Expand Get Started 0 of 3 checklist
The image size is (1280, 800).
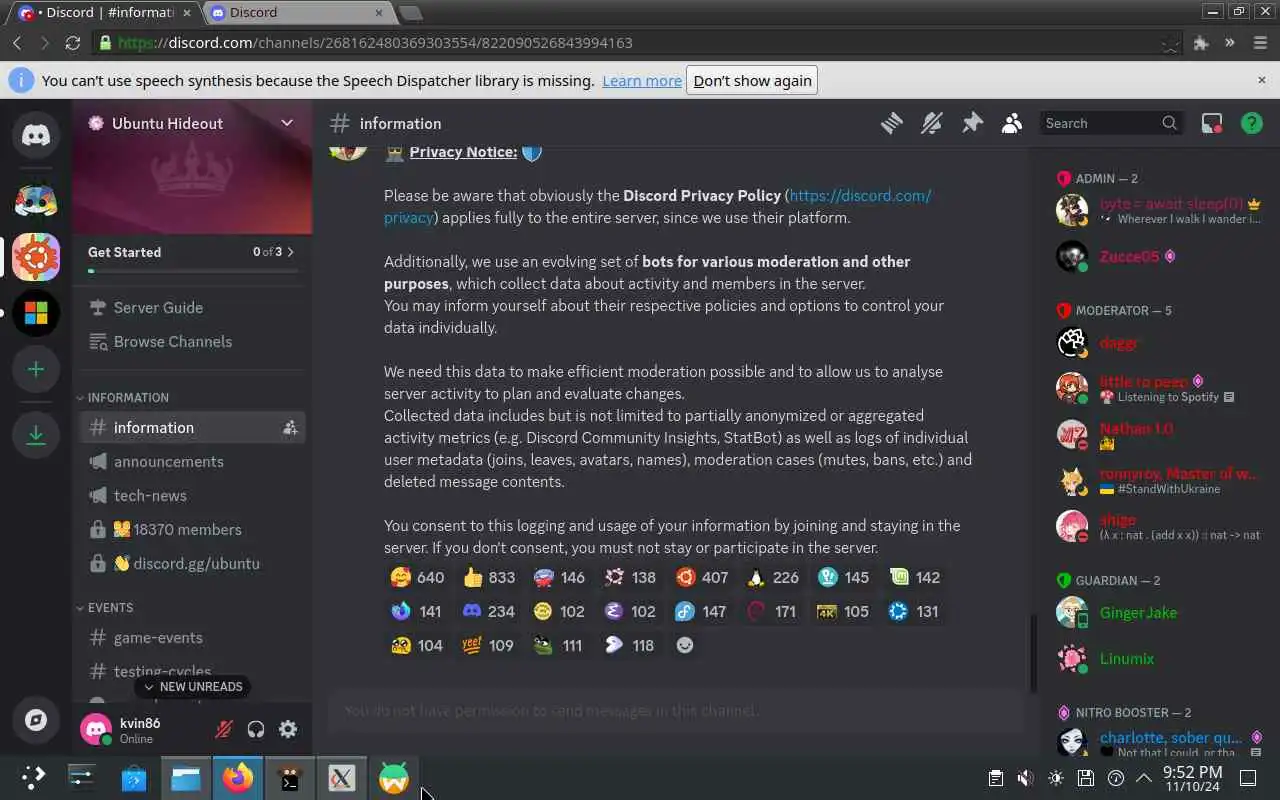pos(192,252)
